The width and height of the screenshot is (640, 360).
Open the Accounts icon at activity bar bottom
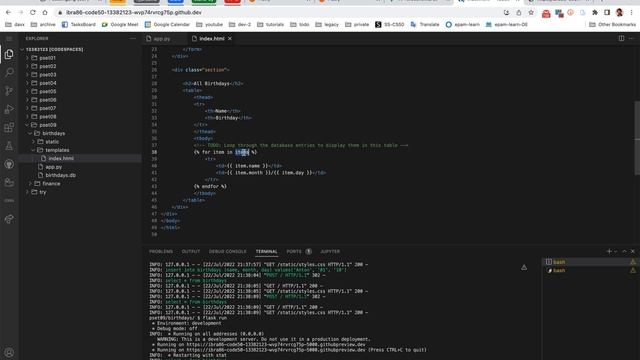pyautogui.click(x=9, y=352)
